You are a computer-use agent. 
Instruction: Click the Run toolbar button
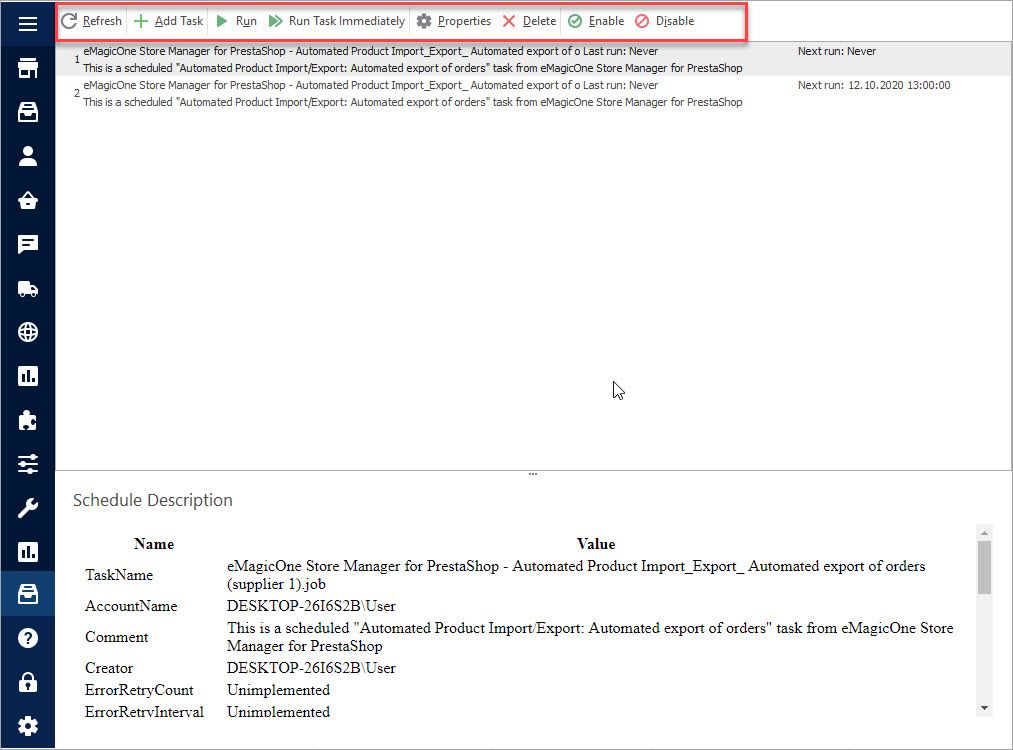[236, 21]
